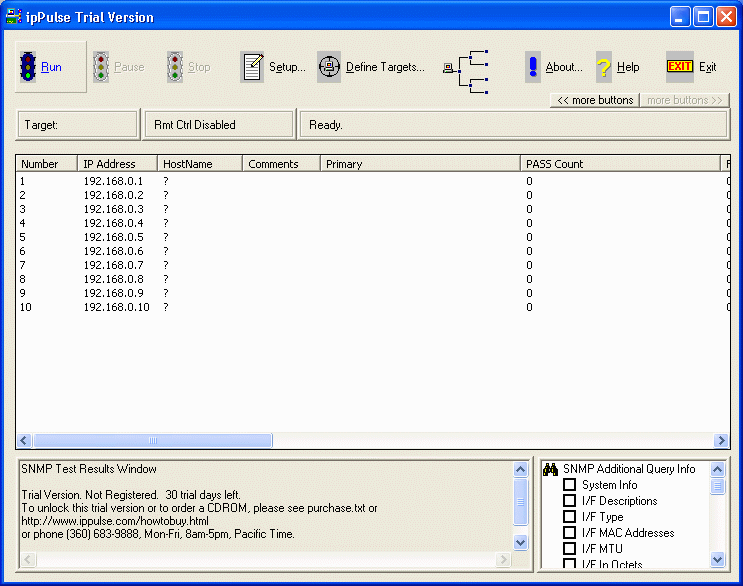Click the 'Ready.' status field
743x586 pixels.
click(x=513, y=125)
